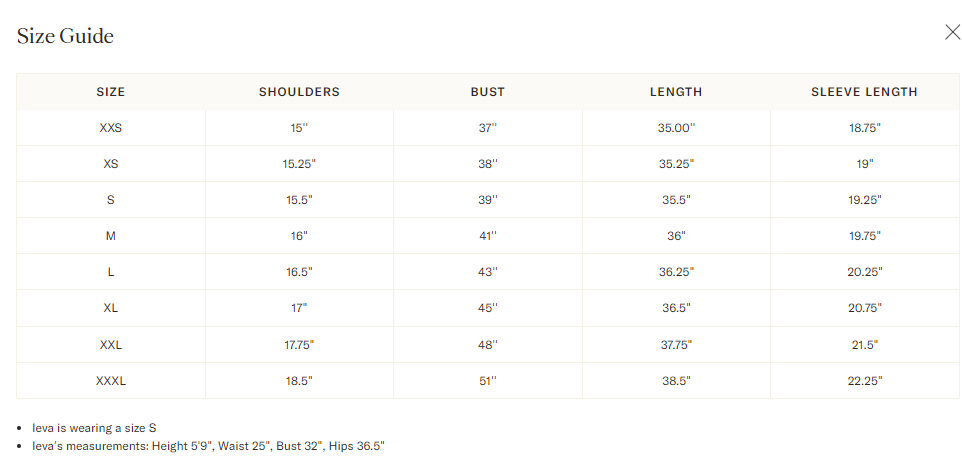The height and width of the screenshot is (475, 962).
Task: Click the XL size row label
Action: [110, 308]
